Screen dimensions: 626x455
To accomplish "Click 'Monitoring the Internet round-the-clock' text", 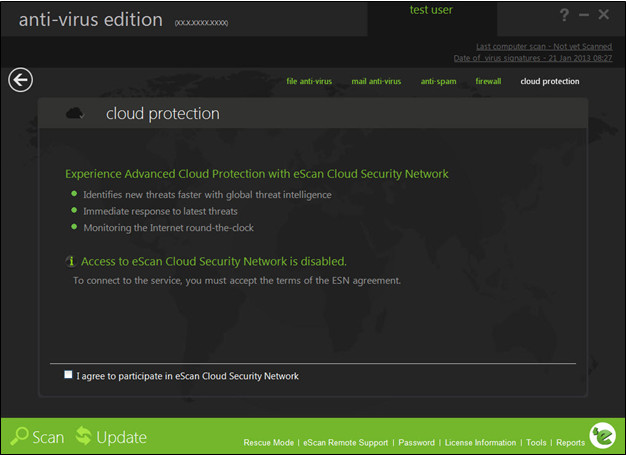I will pos(168,228).
